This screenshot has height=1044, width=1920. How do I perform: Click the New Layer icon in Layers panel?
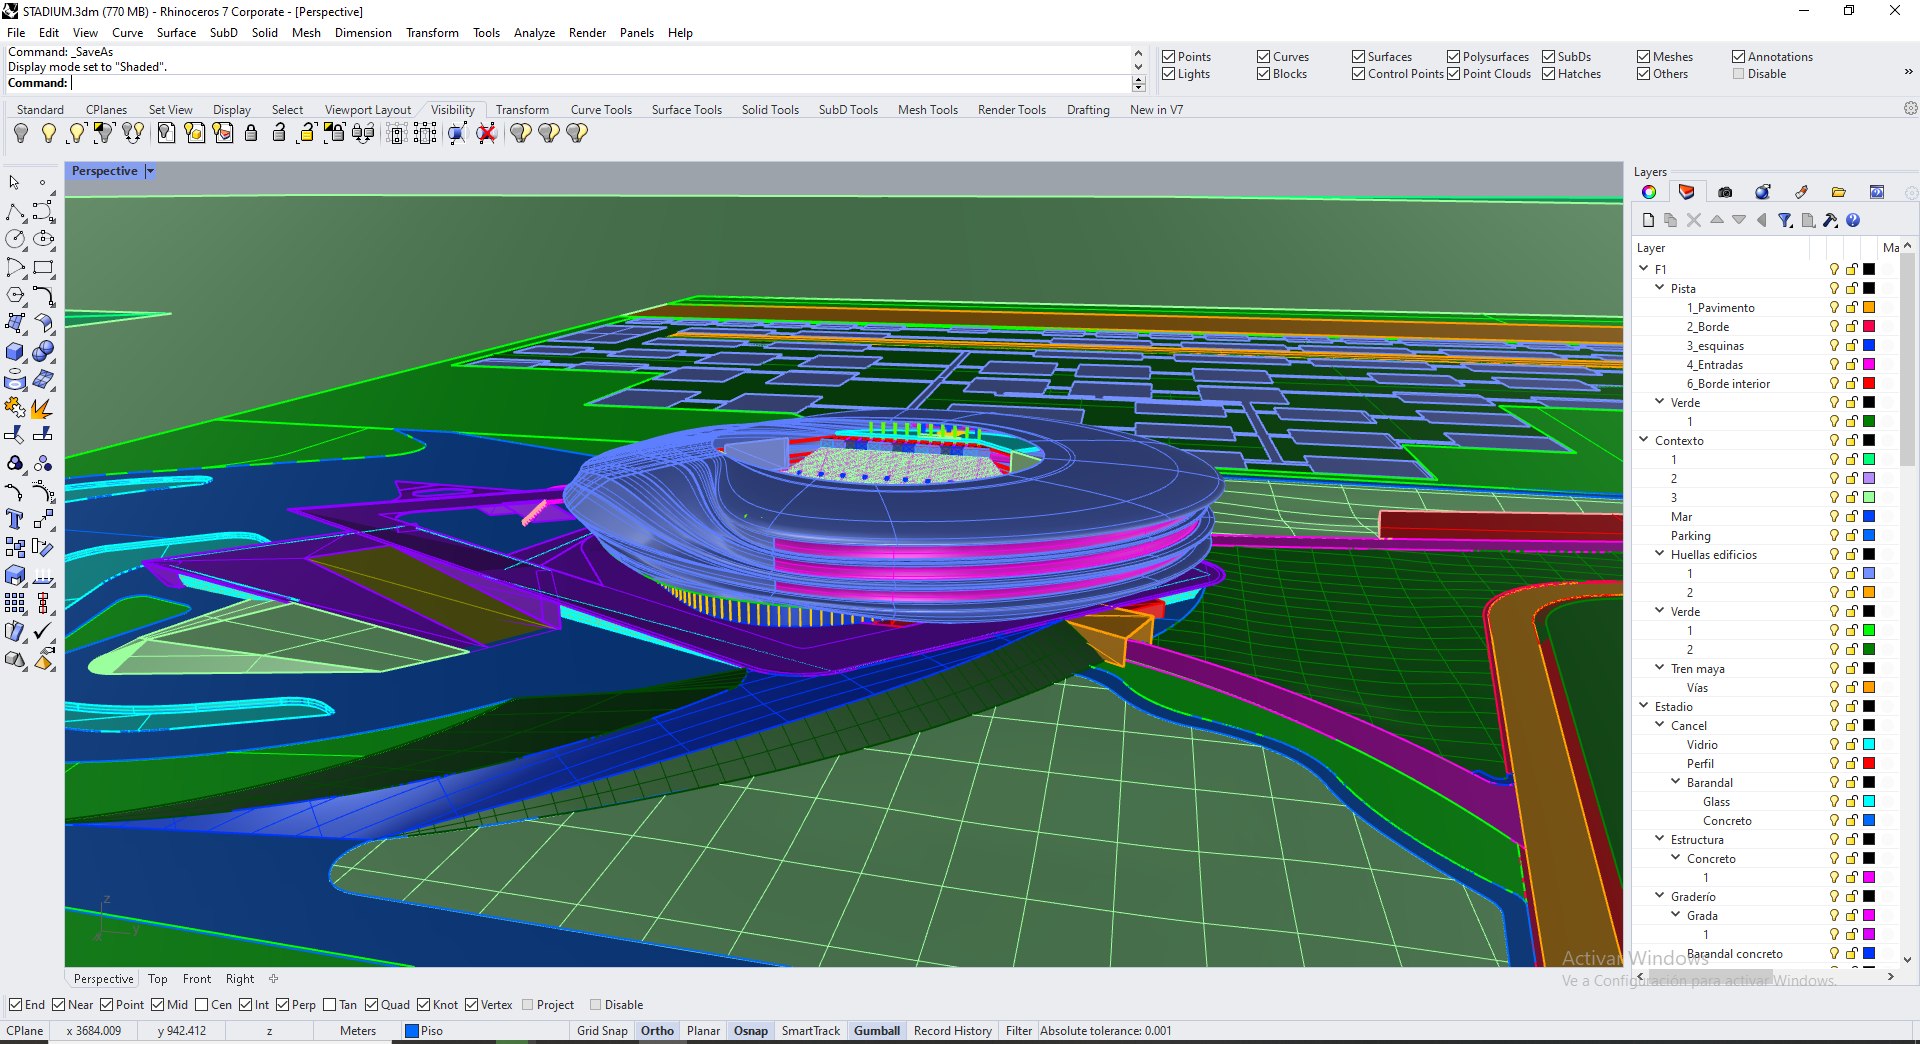[x=1648, y=220]
